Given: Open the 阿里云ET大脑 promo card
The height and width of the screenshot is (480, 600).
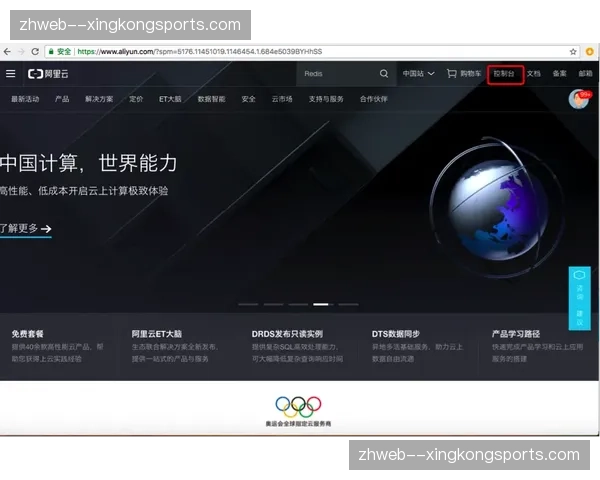Looking at the screenshot, I should (176, 346).
